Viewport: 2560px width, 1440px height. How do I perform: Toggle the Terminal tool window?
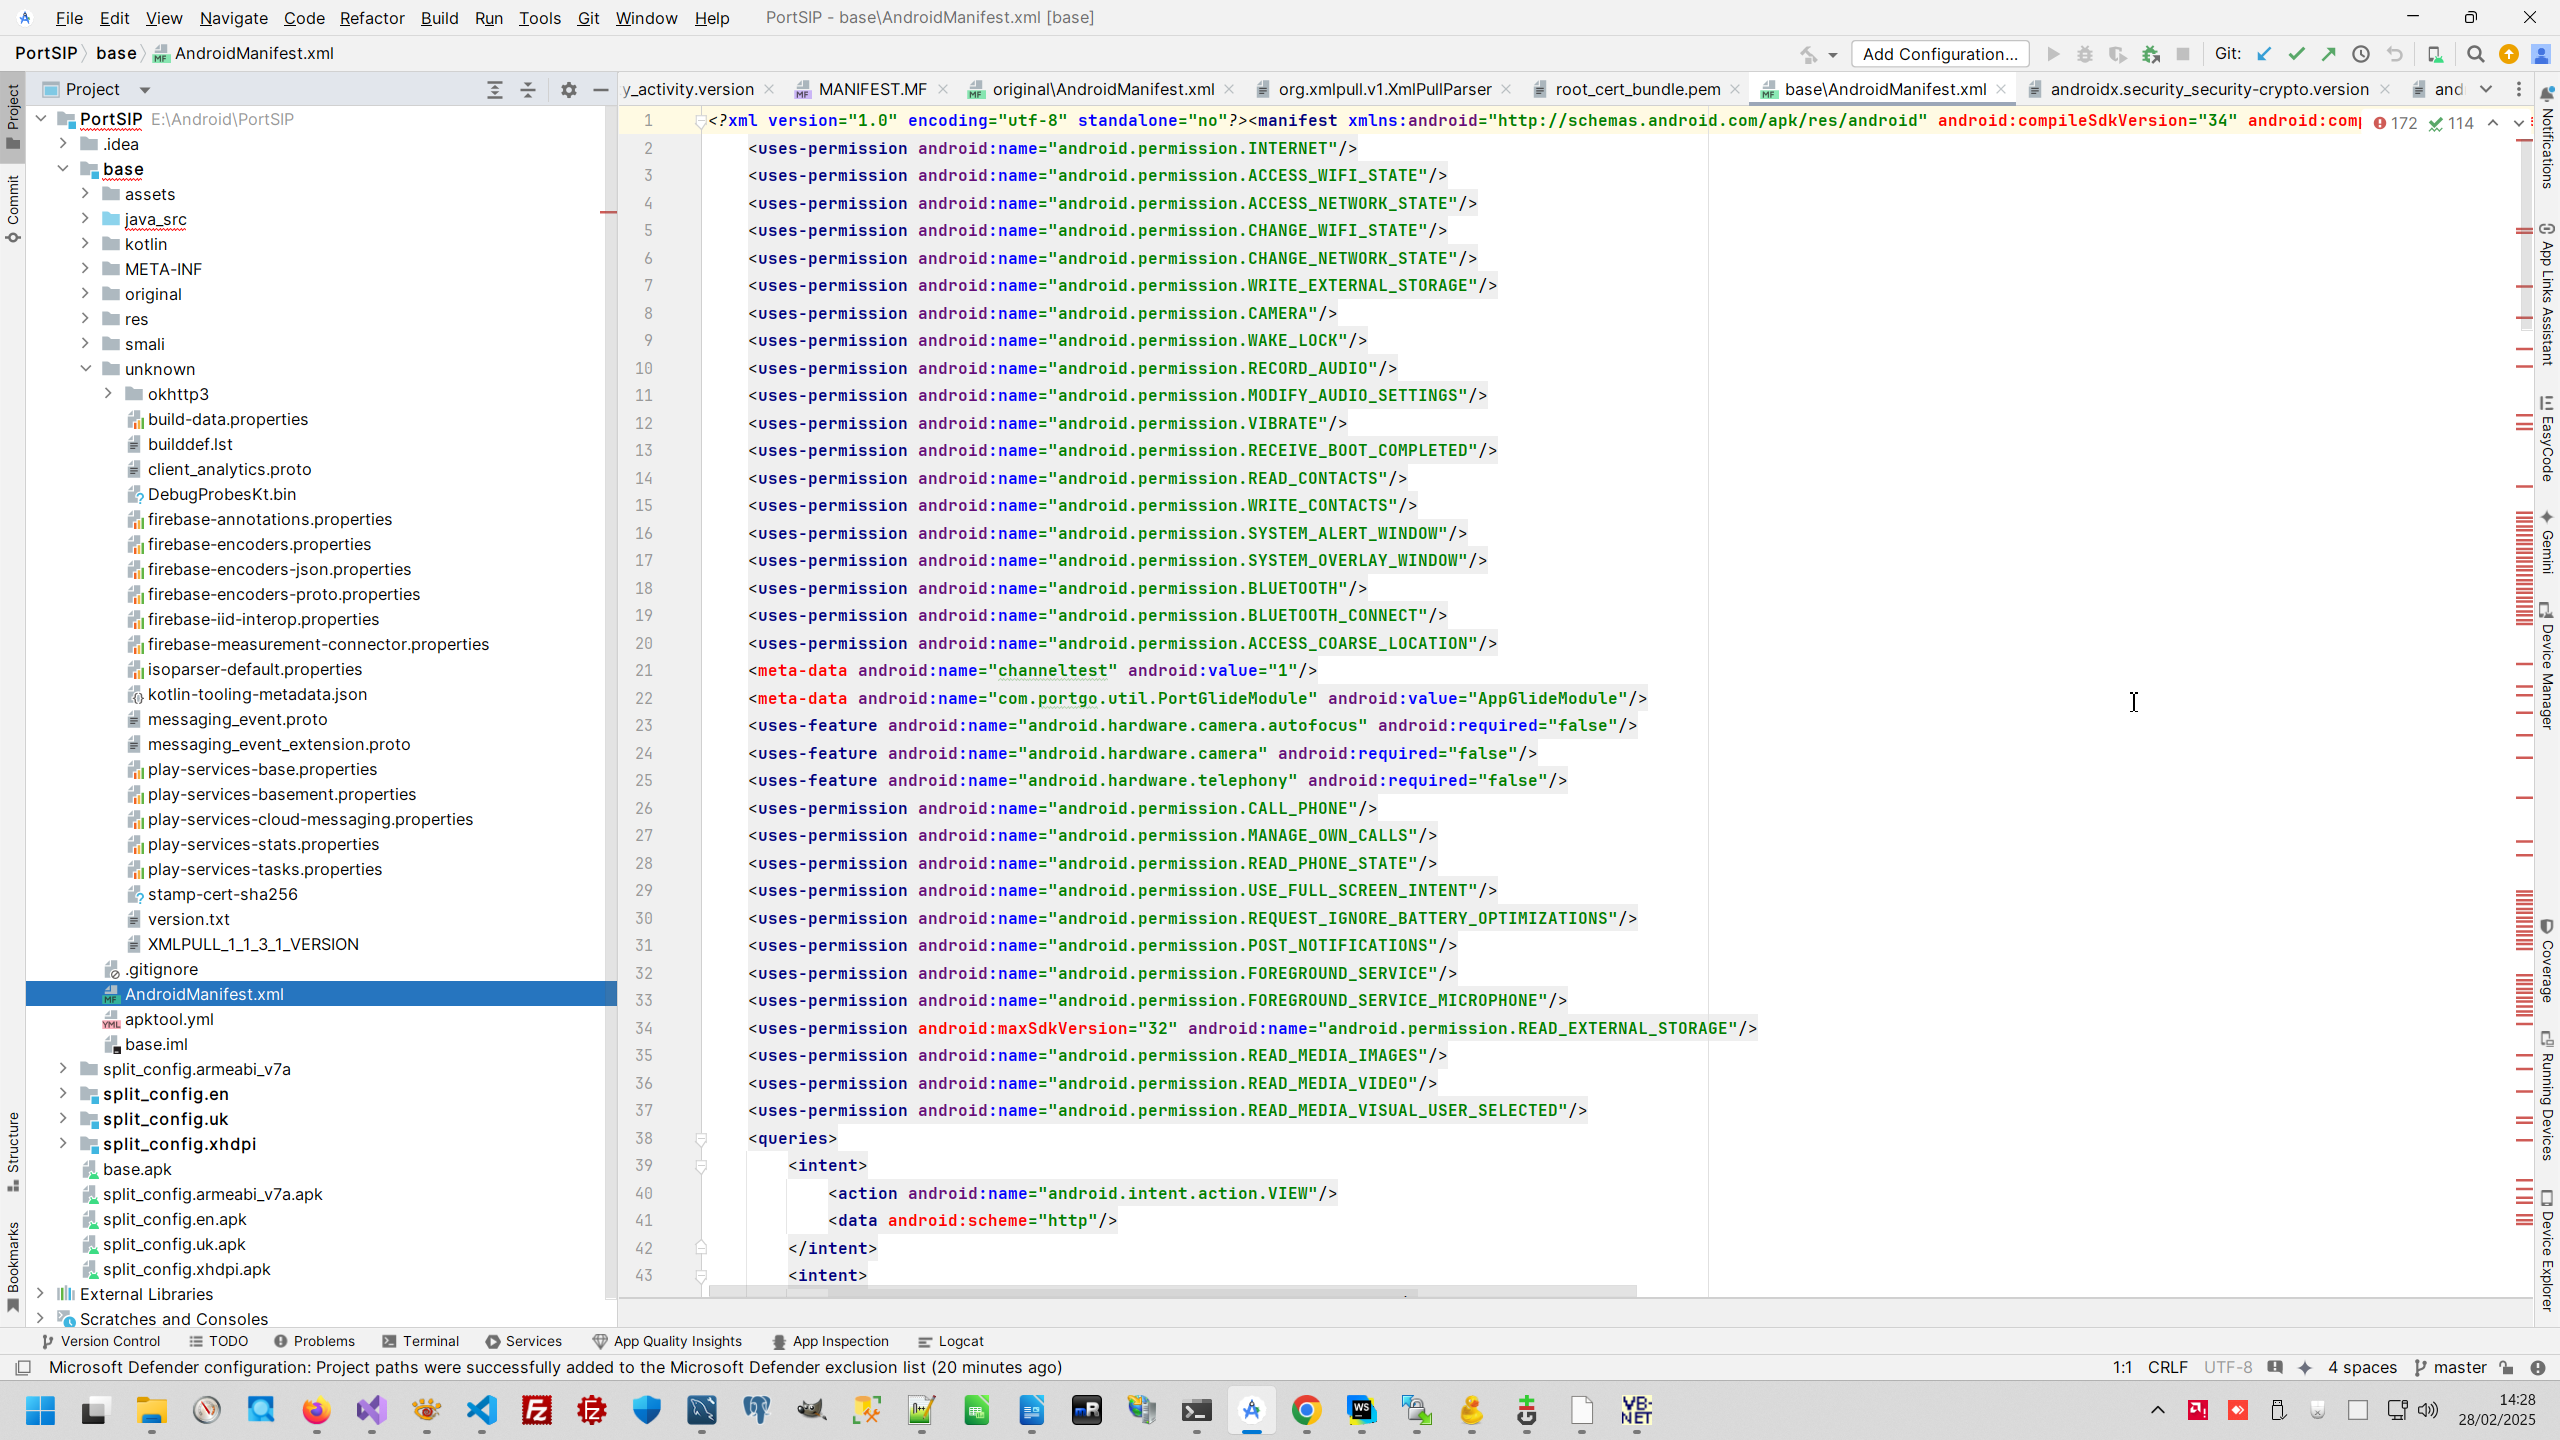click(x=421, y=1341)
